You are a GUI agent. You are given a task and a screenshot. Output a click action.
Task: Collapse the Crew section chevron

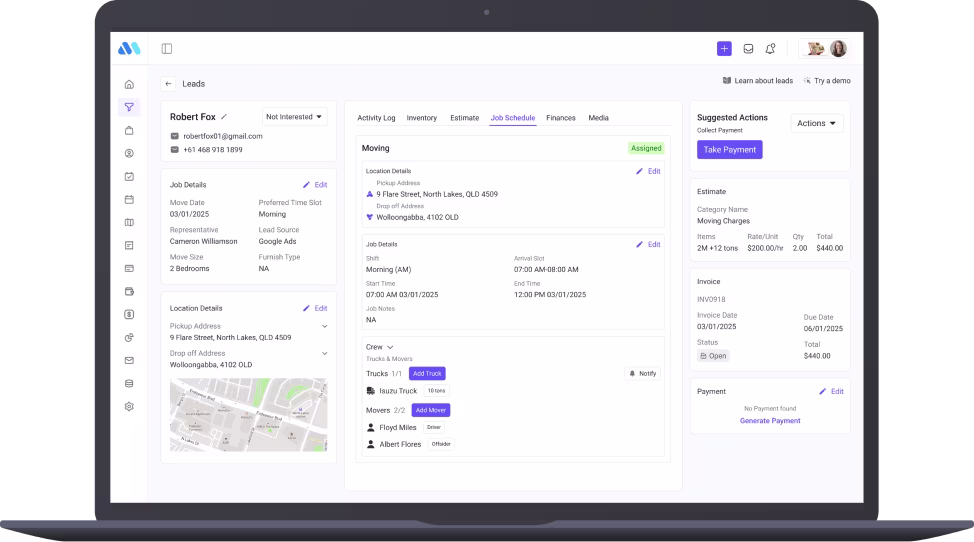pos(390,347)
